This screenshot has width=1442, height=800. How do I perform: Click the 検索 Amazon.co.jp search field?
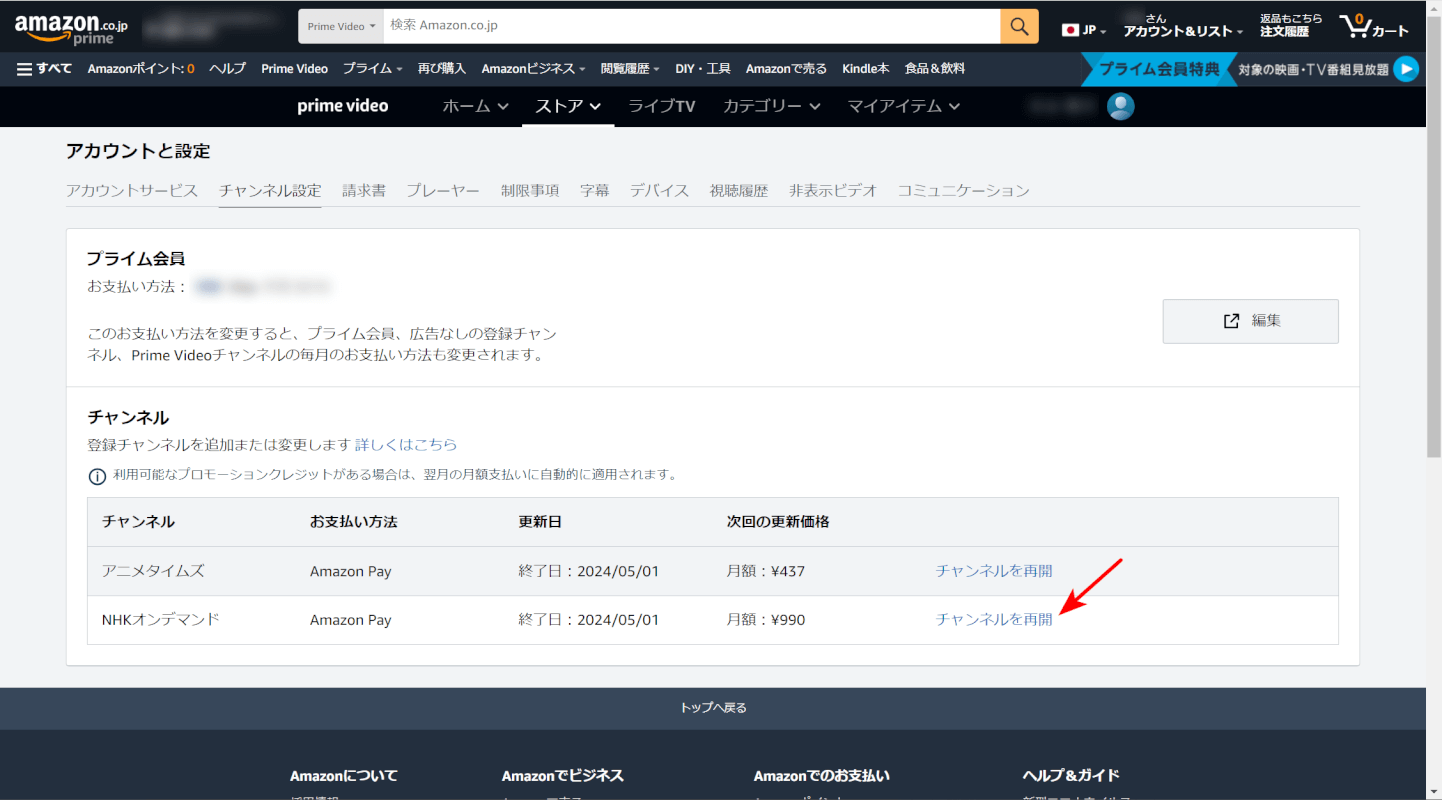point(692,26)
